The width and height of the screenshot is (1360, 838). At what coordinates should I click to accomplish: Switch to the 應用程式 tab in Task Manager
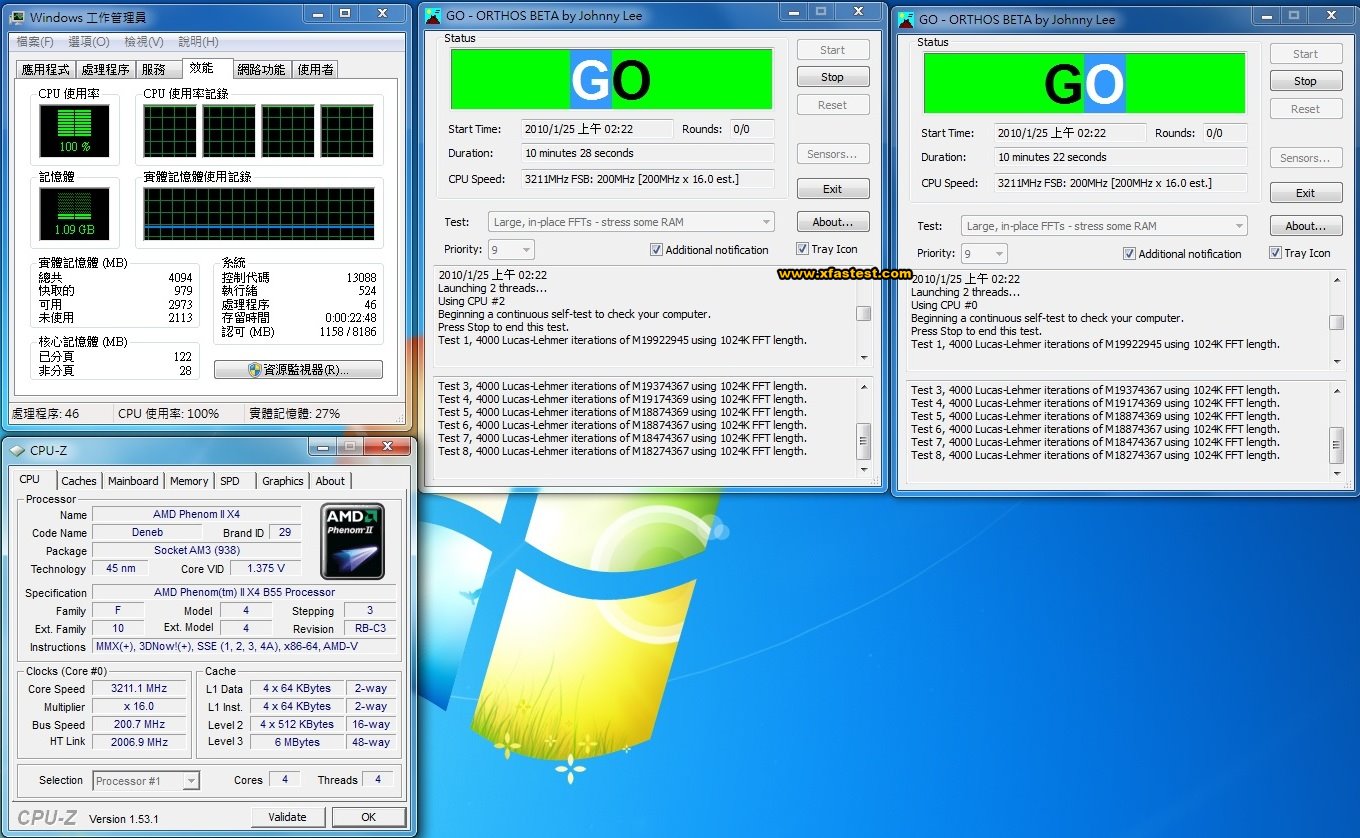pos(46,70)
